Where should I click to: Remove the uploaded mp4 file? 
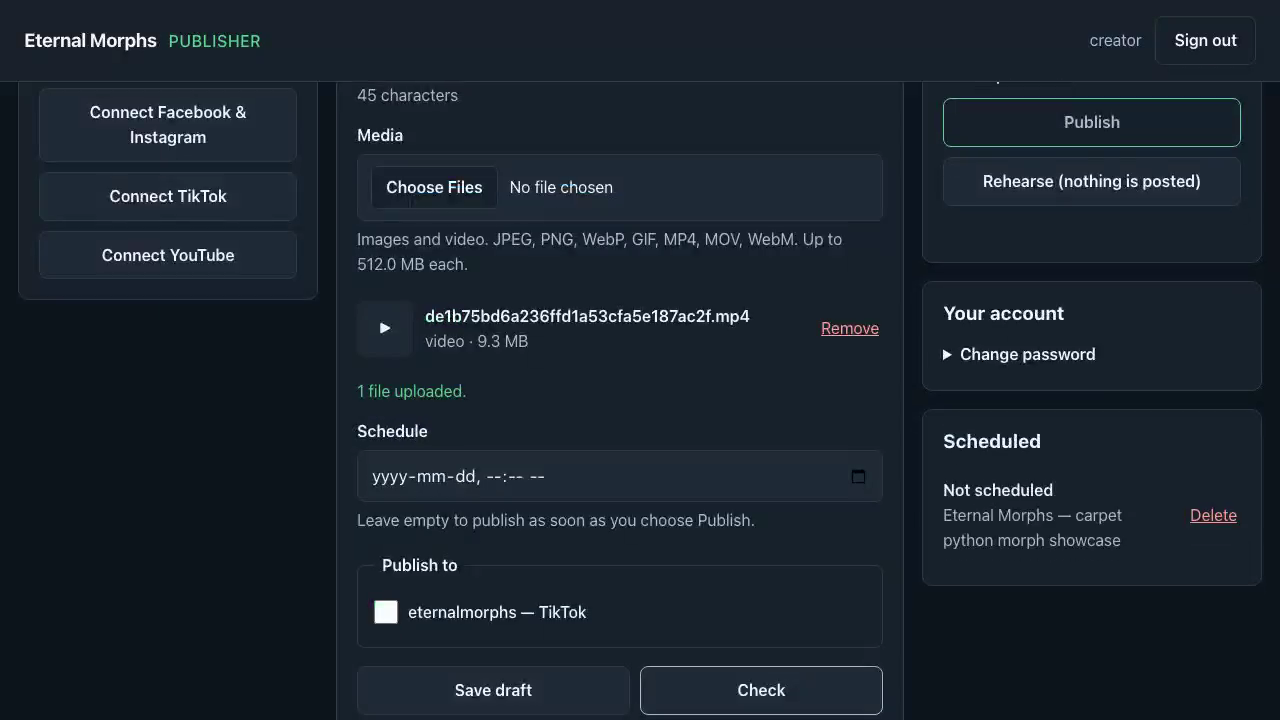coord(850,328)
